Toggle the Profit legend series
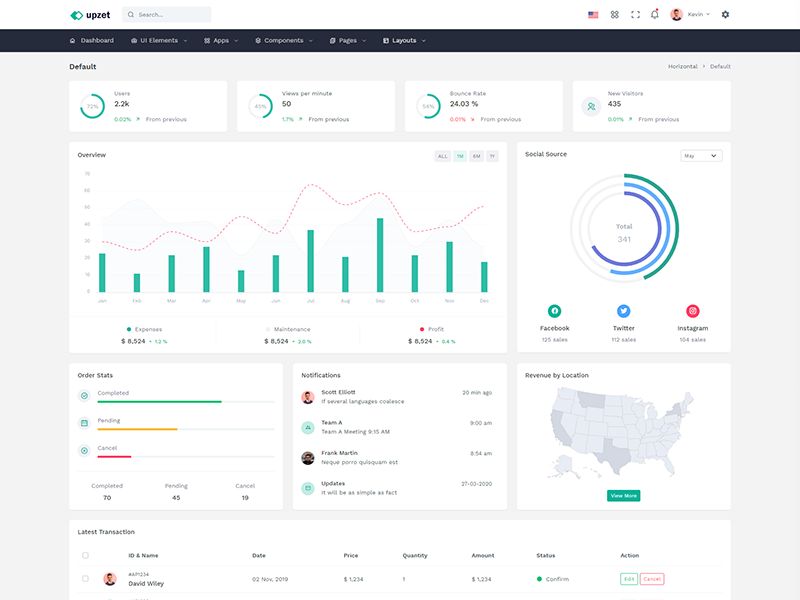The height and width of the screenshot is (600, 800). click(x=432, y=329)
